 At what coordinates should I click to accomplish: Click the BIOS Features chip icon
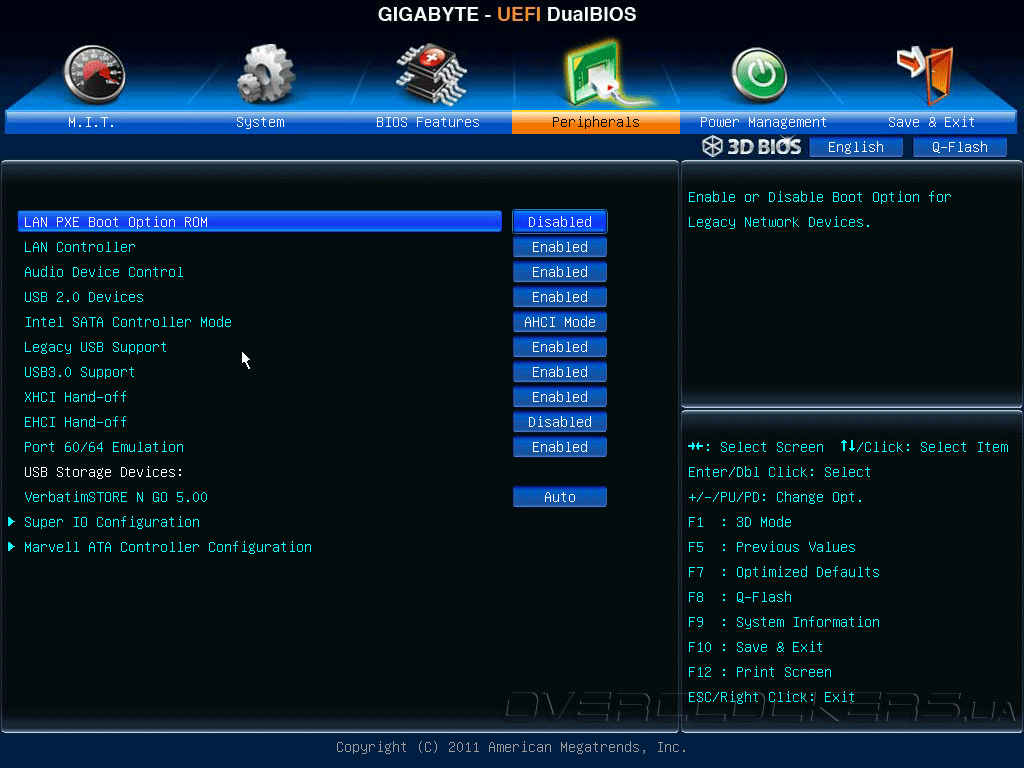coord(432,75)
